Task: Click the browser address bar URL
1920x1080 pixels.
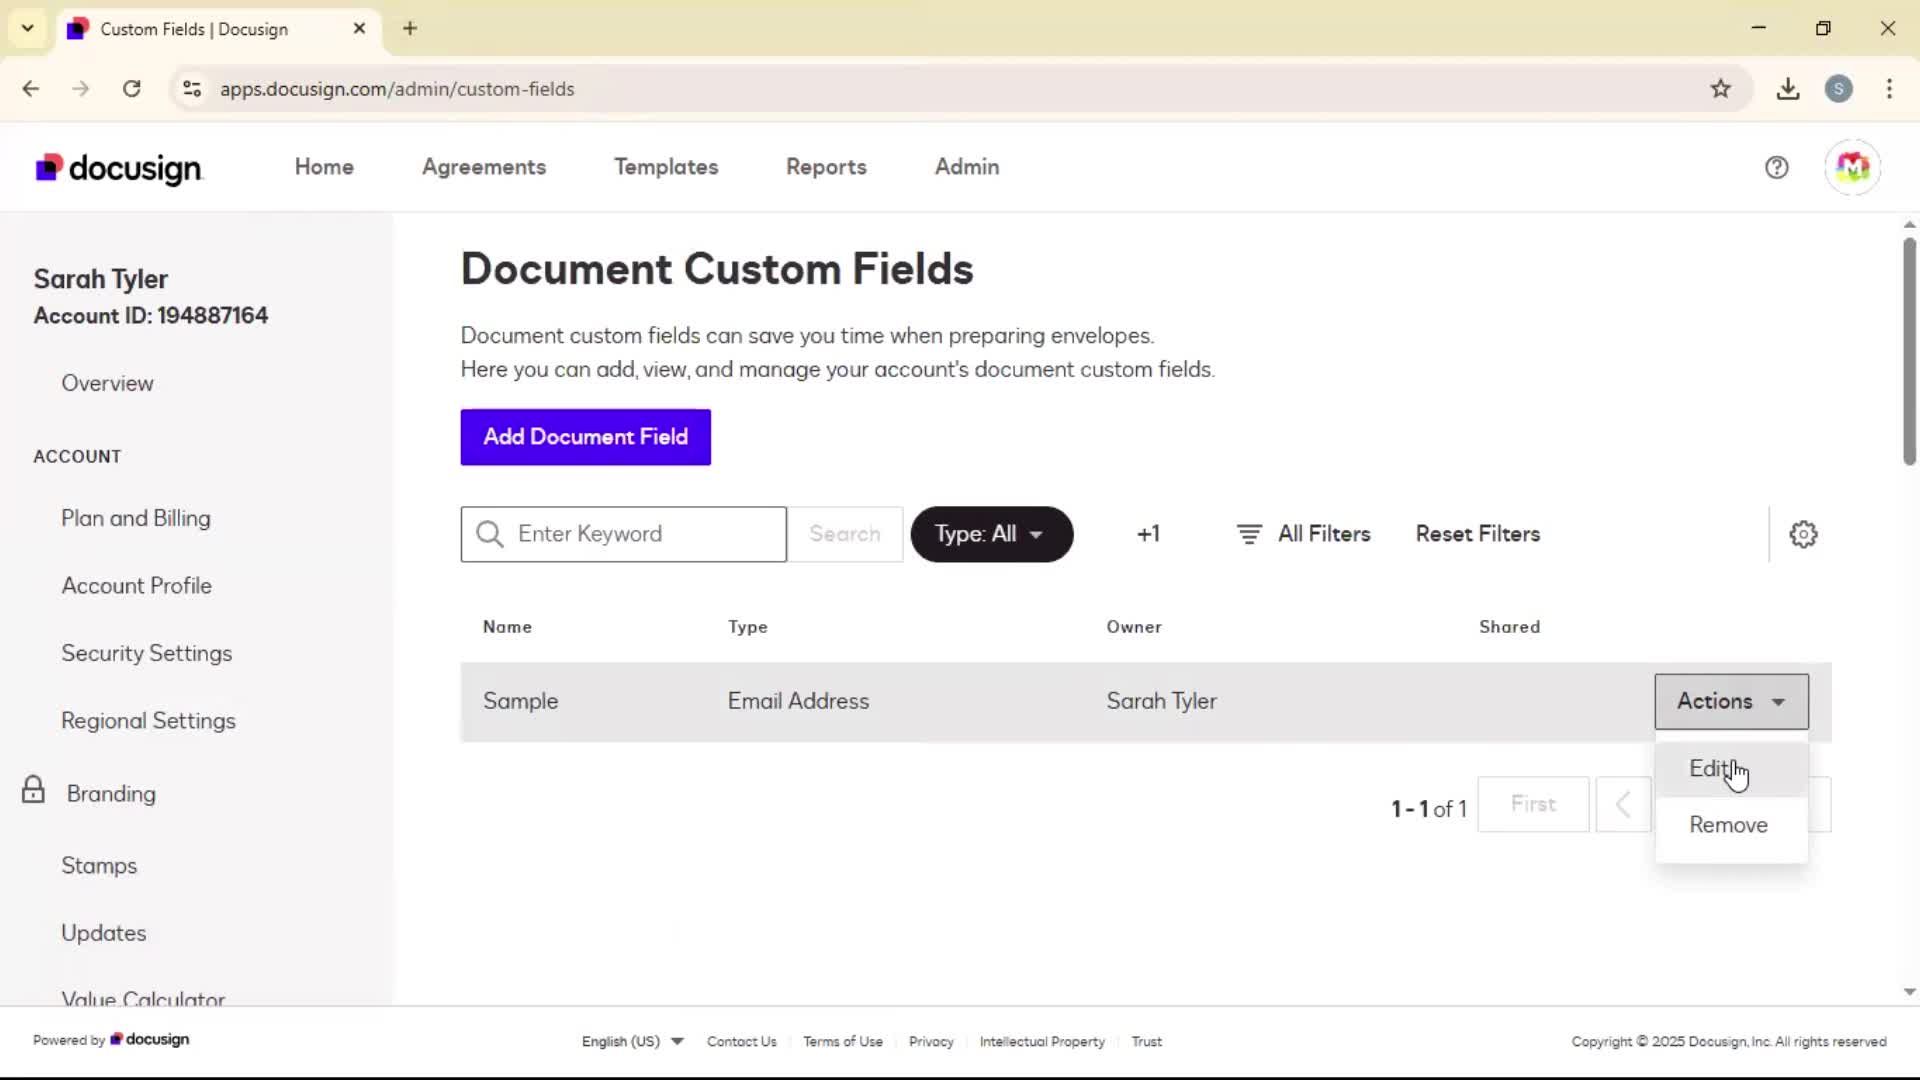Action: click(397, 89)
